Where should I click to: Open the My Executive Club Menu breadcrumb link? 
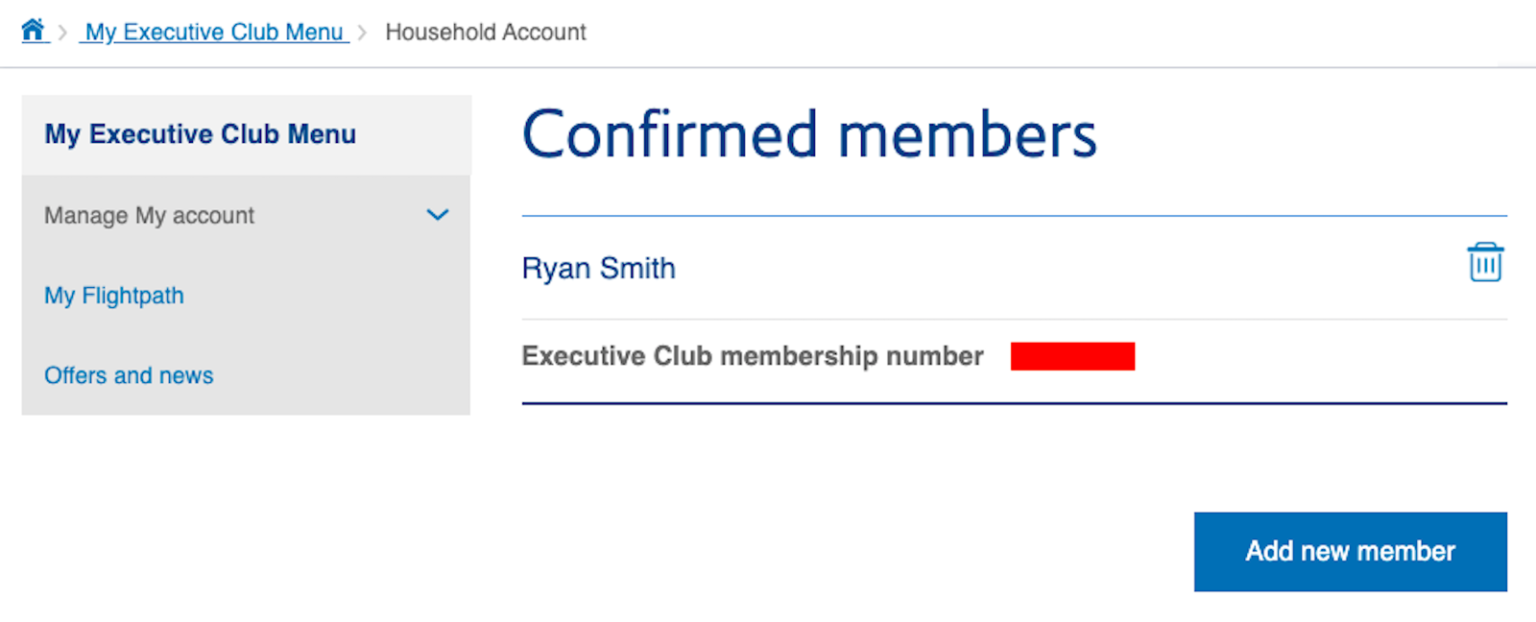click(213, 31)
